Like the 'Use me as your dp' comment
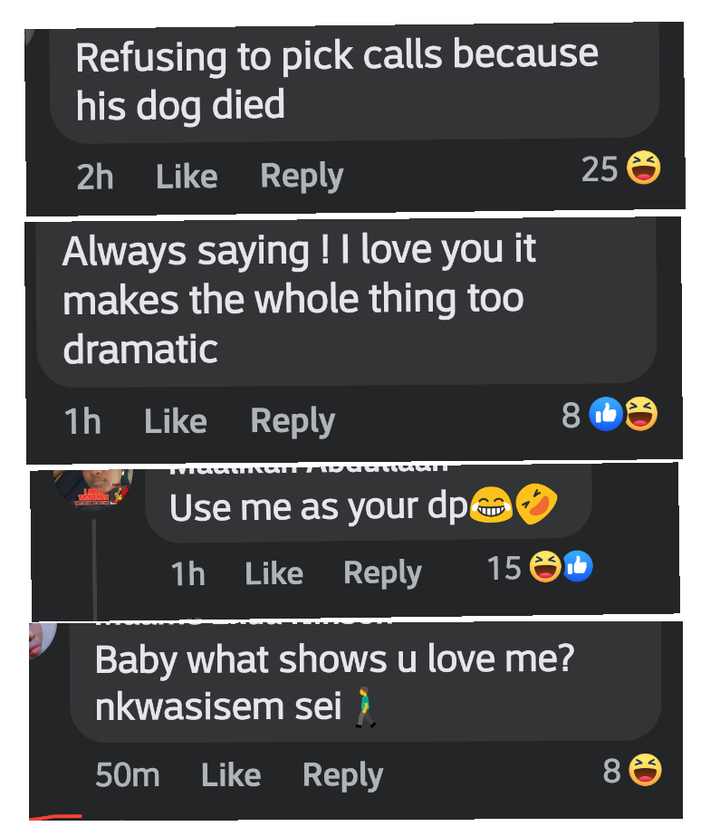 [x=274, y=574]
